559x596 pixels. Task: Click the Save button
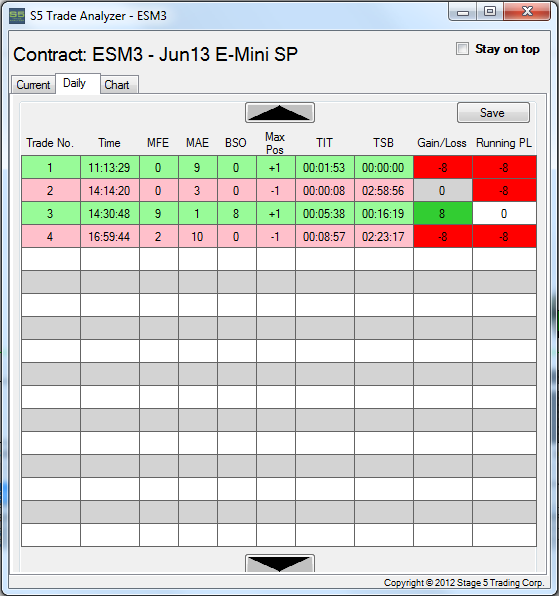(493, 113)
